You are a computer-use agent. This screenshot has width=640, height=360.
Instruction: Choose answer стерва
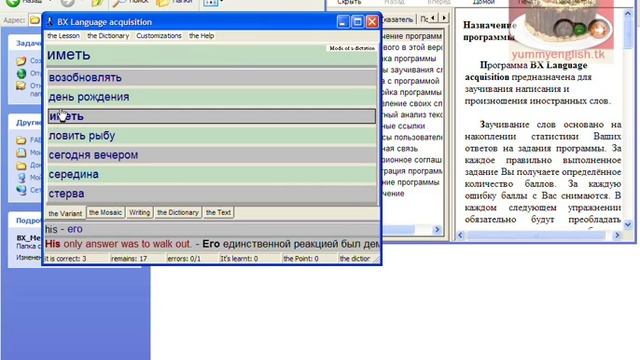212,193
